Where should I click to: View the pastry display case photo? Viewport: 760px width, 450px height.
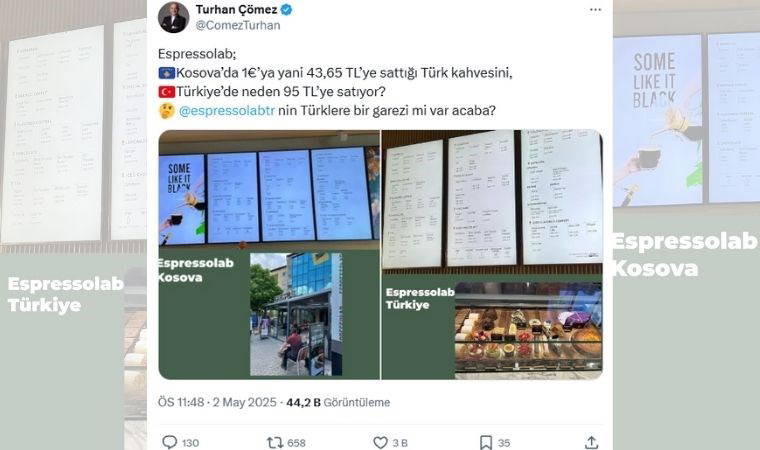[x=528, y=331]
